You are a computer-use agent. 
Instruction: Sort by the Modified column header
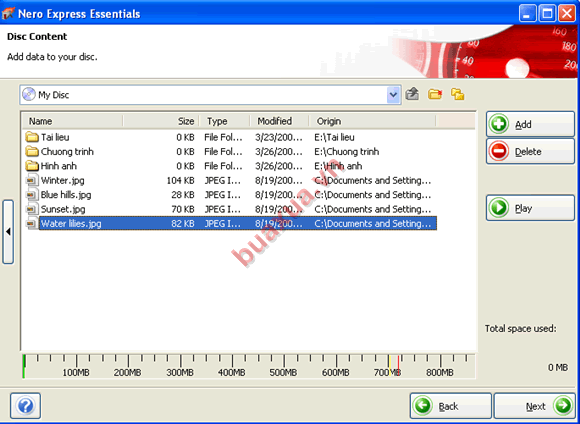tap(280, 121)
